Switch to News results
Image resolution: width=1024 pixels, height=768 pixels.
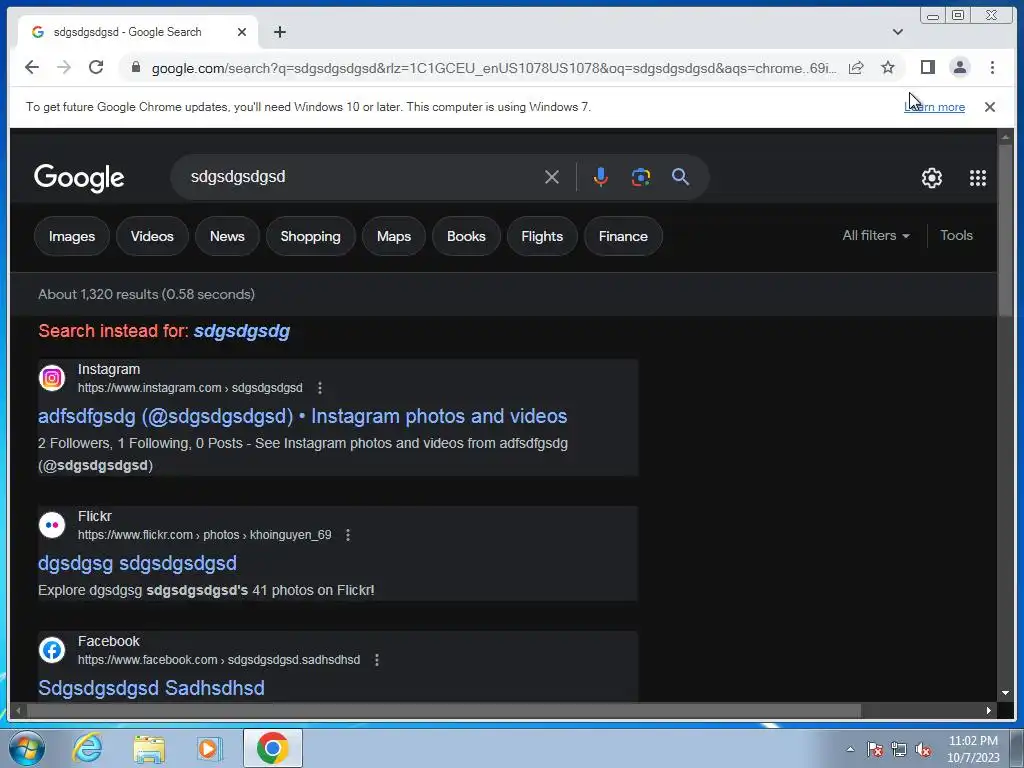(227, 236)
